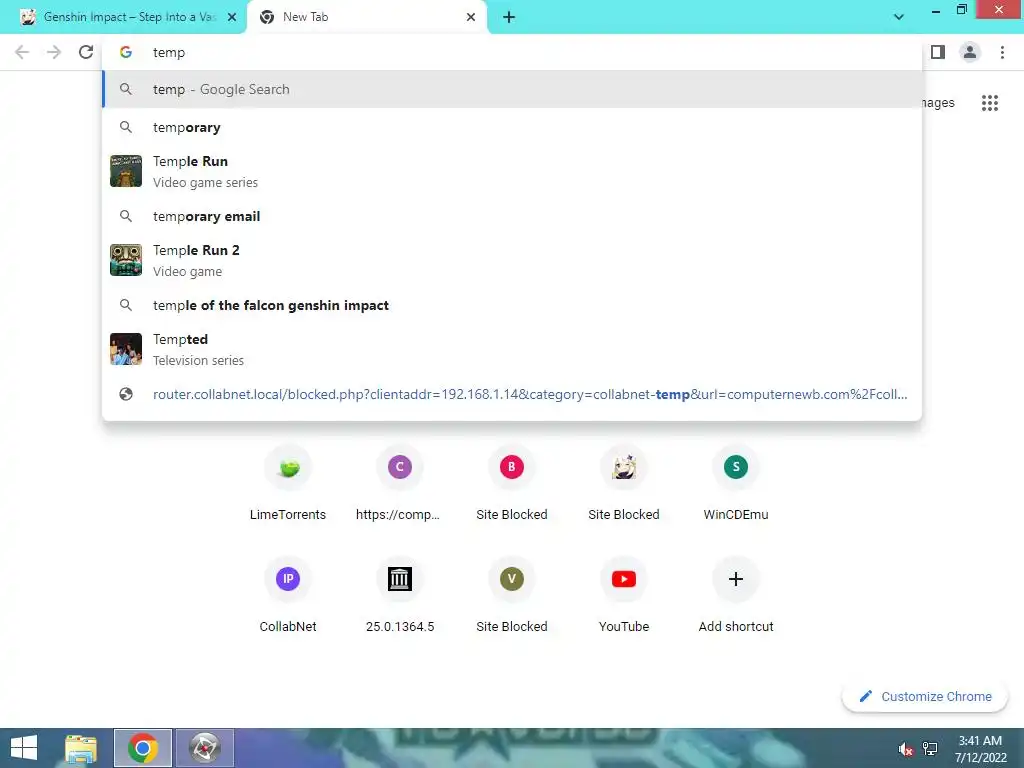Open the profile avatar icon

970,52
